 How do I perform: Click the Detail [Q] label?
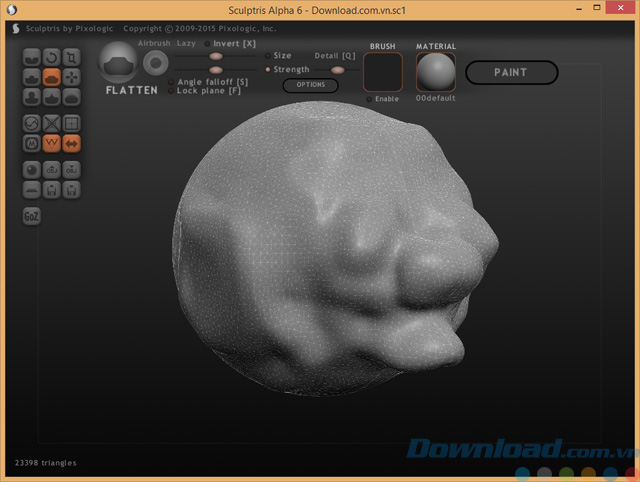[335, 56]
